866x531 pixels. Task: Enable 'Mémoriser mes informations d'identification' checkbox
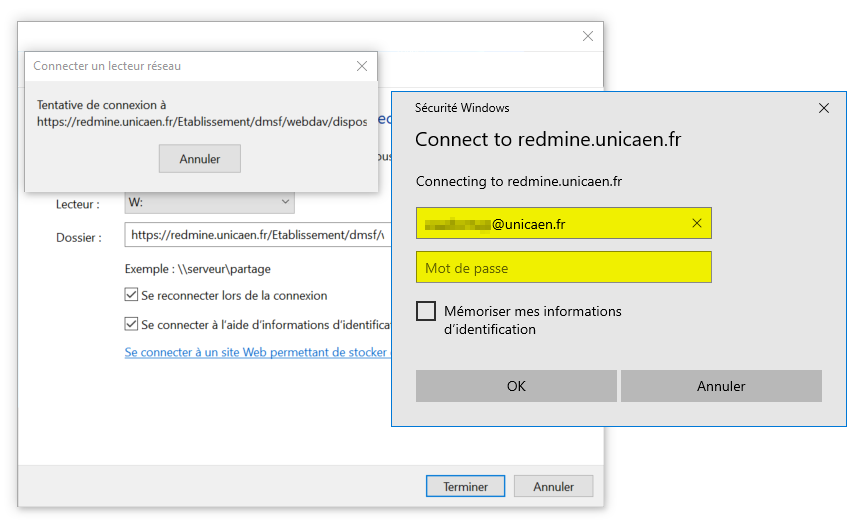coord(426,311)
